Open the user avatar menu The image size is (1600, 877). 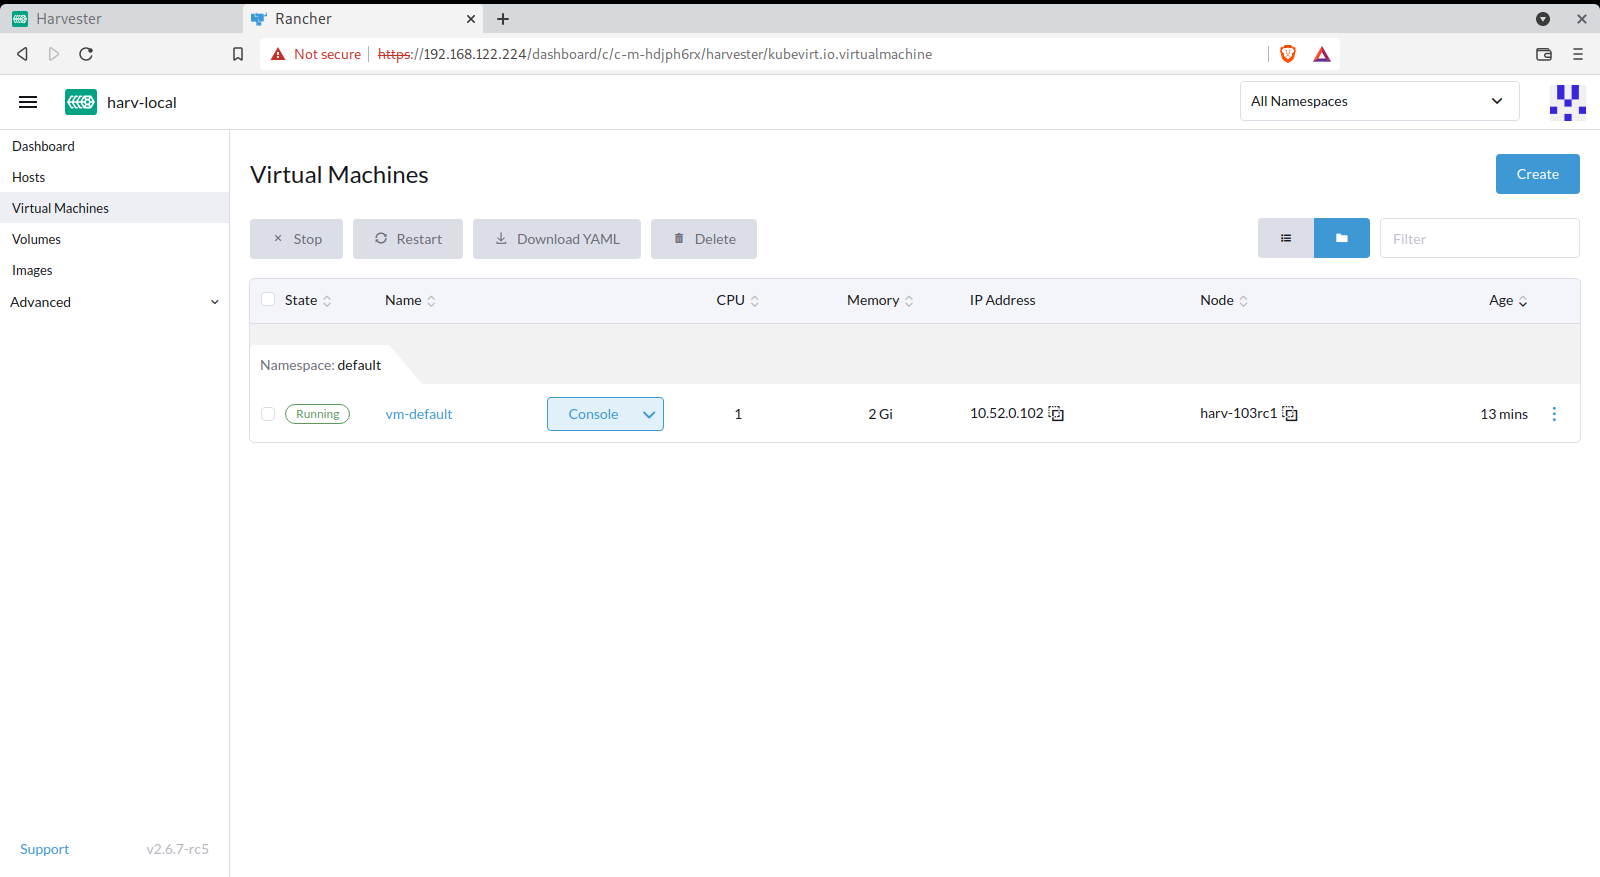point(1567,102)
